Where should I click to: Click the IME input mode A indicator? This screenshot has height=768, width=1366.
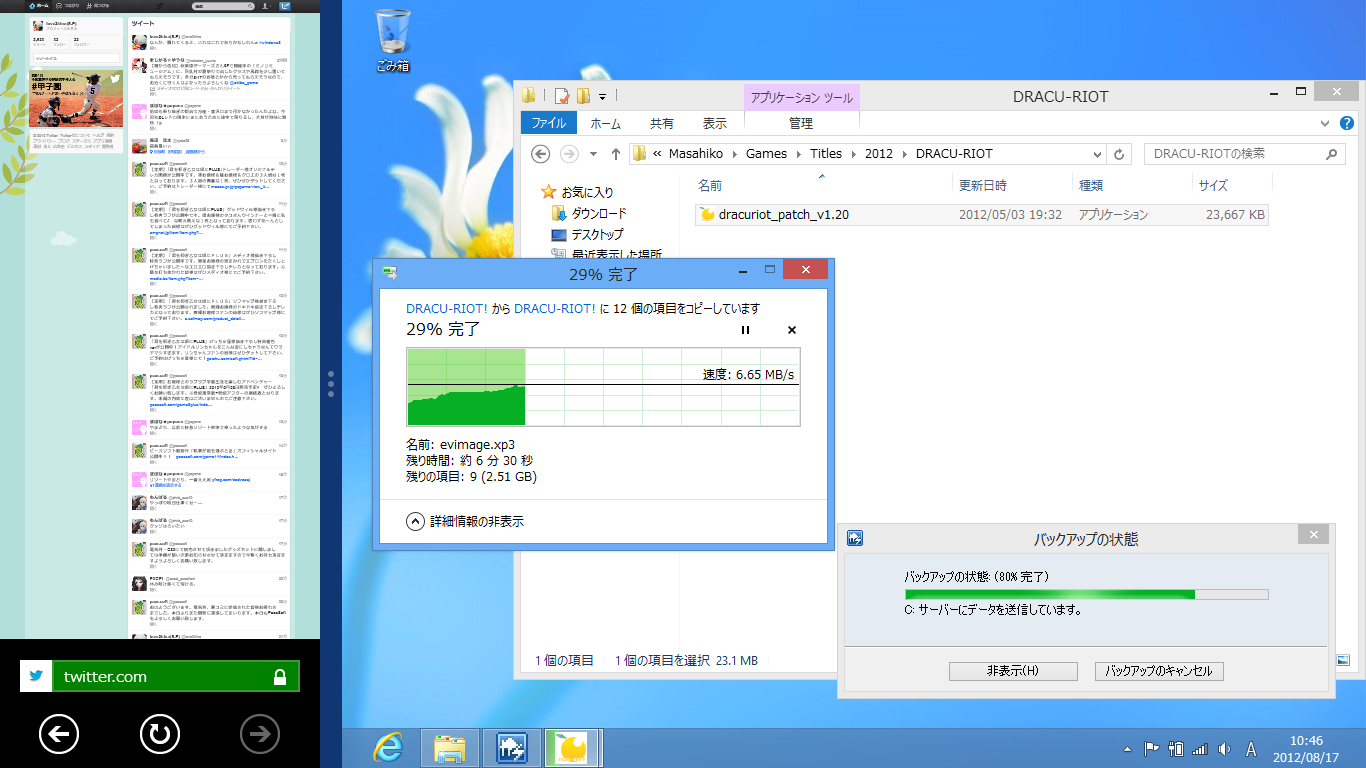click(x=1251, y=748)
